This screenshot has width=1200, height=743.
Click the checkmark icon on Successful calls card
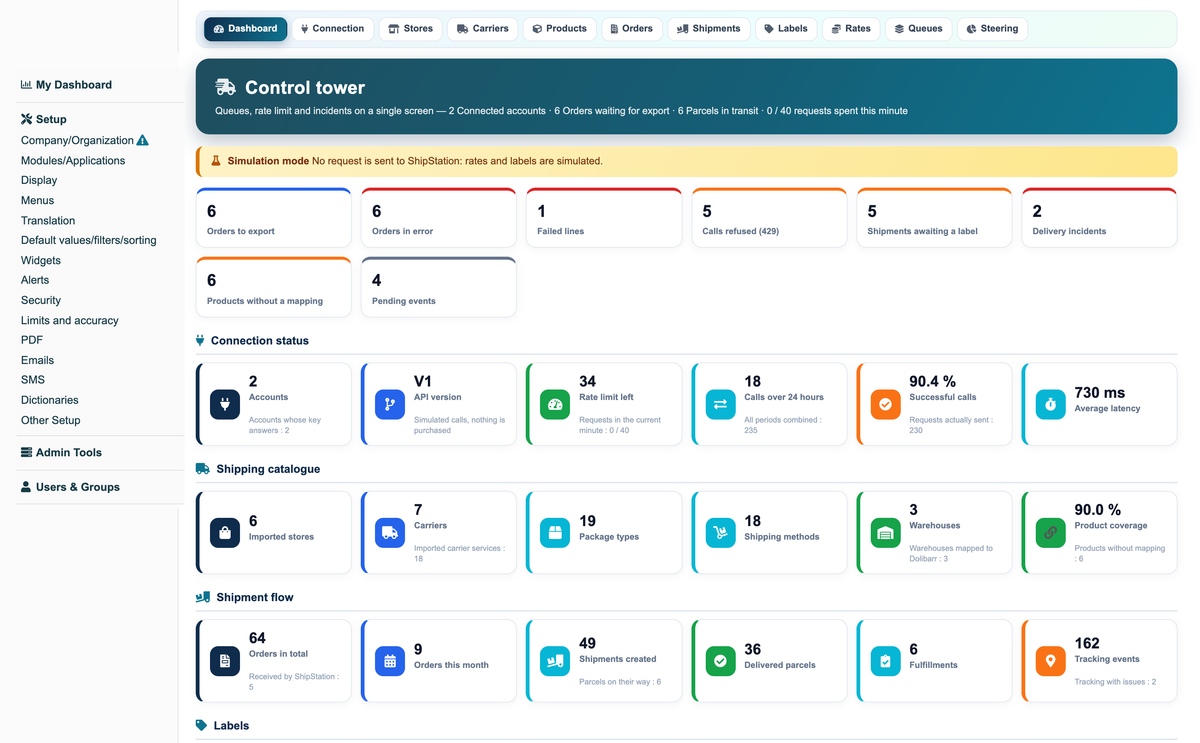(885, 404)
